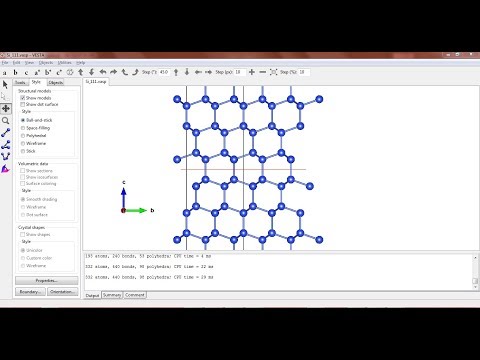The image size is (480, 360).
Task: Rotate the structure upward
Action: coord(81,72)
